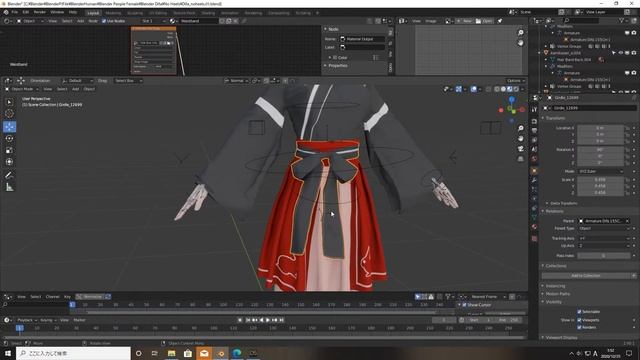Open the Object properties tab icon

(534, 171)
